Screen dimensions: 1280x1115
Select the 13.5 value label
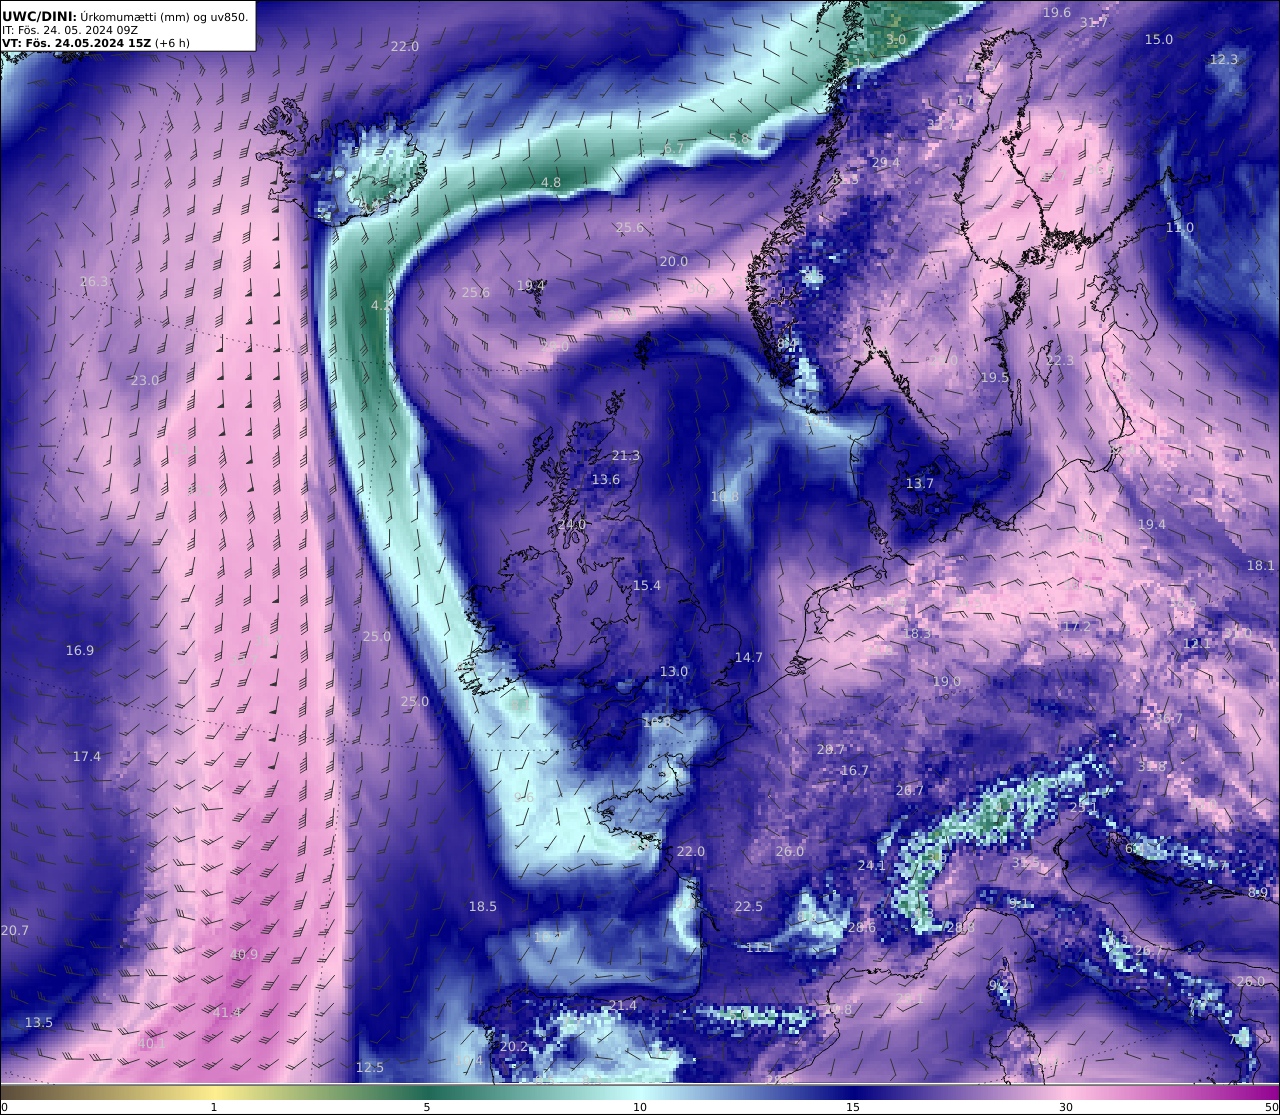click(x=39, y=1022)
